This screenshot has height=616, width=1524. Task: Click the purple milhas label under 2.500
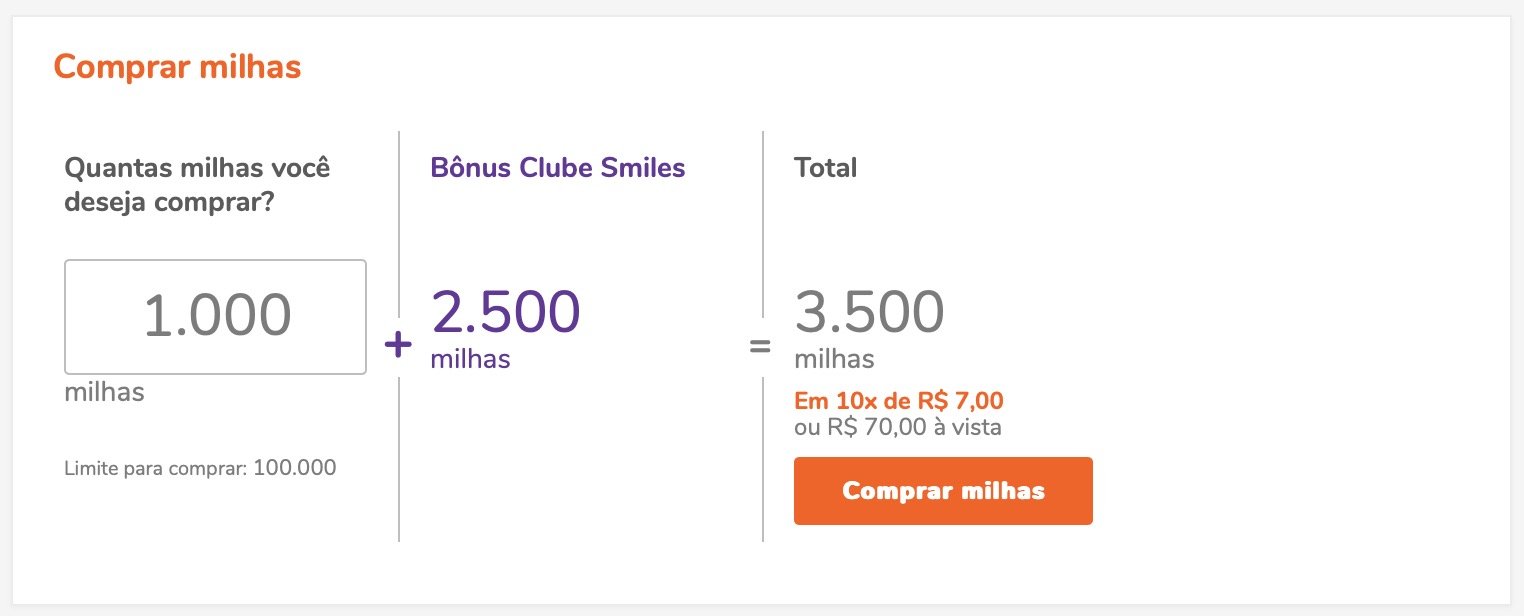coord(470,358)
